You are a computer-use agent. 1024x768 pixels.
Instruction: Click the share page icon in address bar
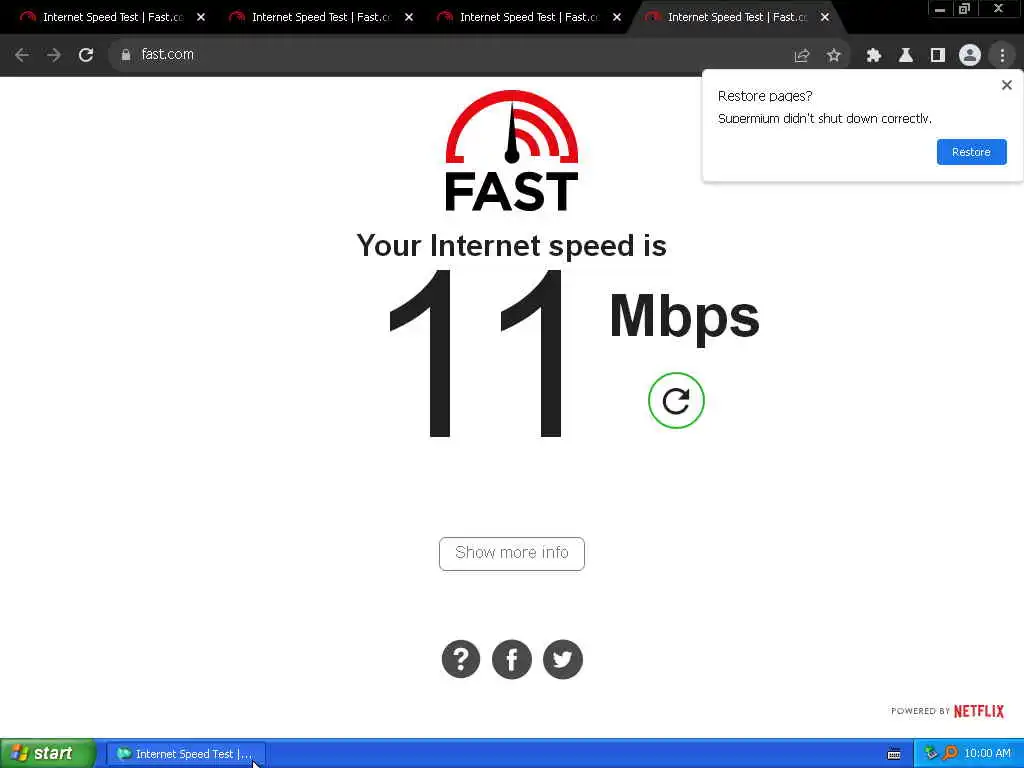(801, 56)
